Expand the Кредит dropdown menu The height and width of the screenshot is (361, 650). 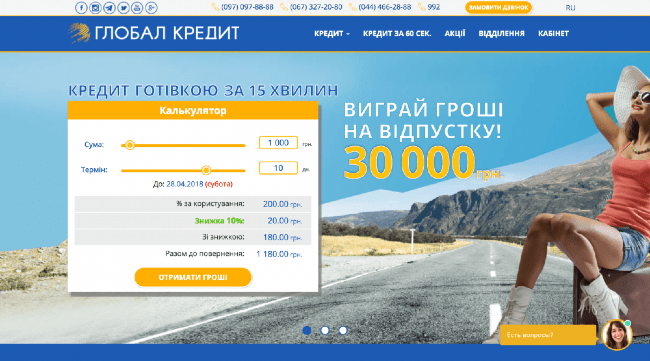pyautogui.click(x=332, y=34)
